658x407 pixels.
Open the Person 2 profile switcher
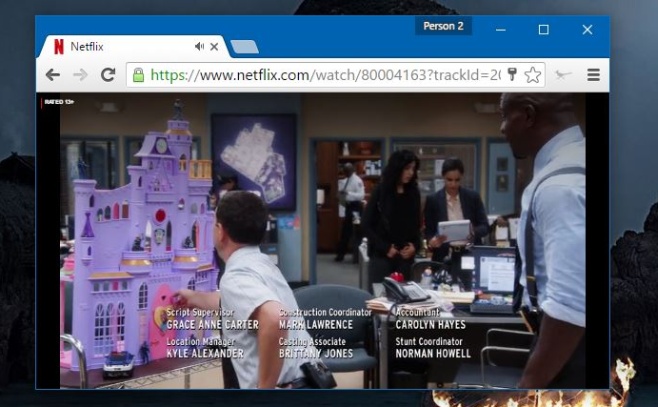click(443, 26)
